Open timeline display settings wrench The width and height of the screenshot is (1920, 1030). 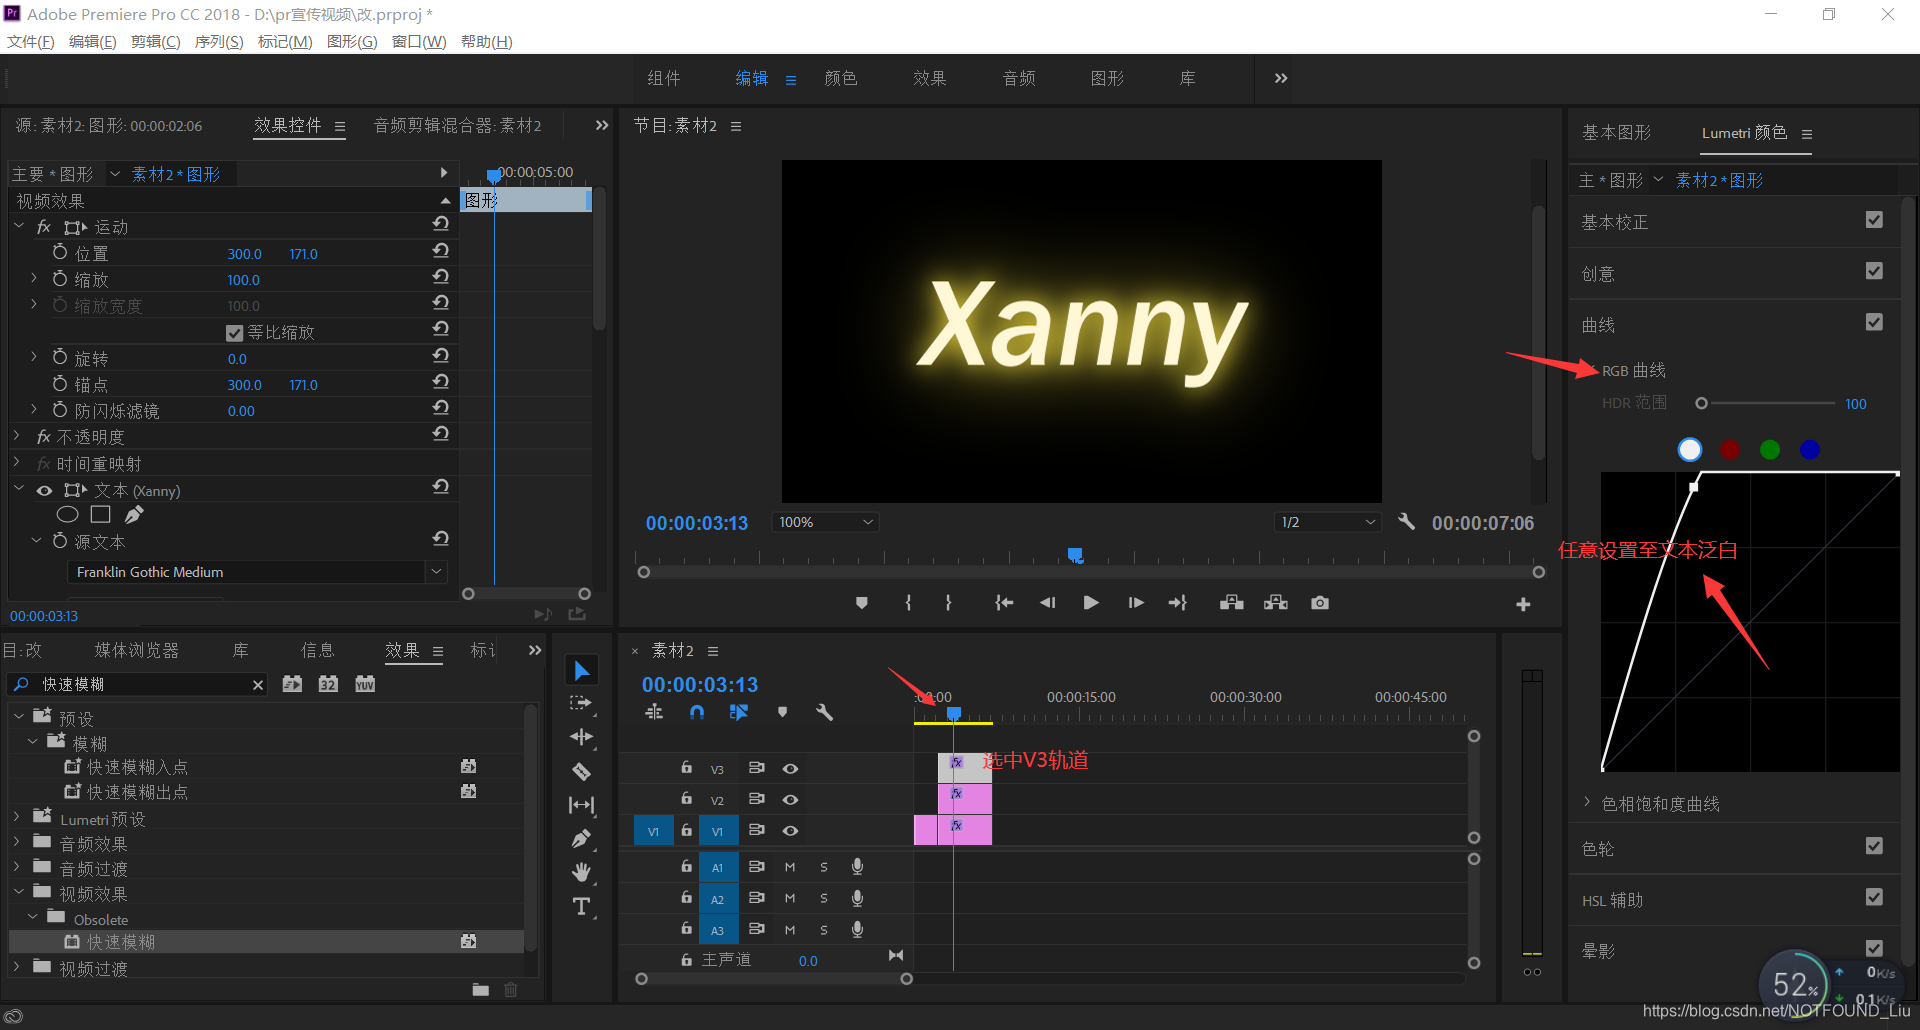(824, 712)
